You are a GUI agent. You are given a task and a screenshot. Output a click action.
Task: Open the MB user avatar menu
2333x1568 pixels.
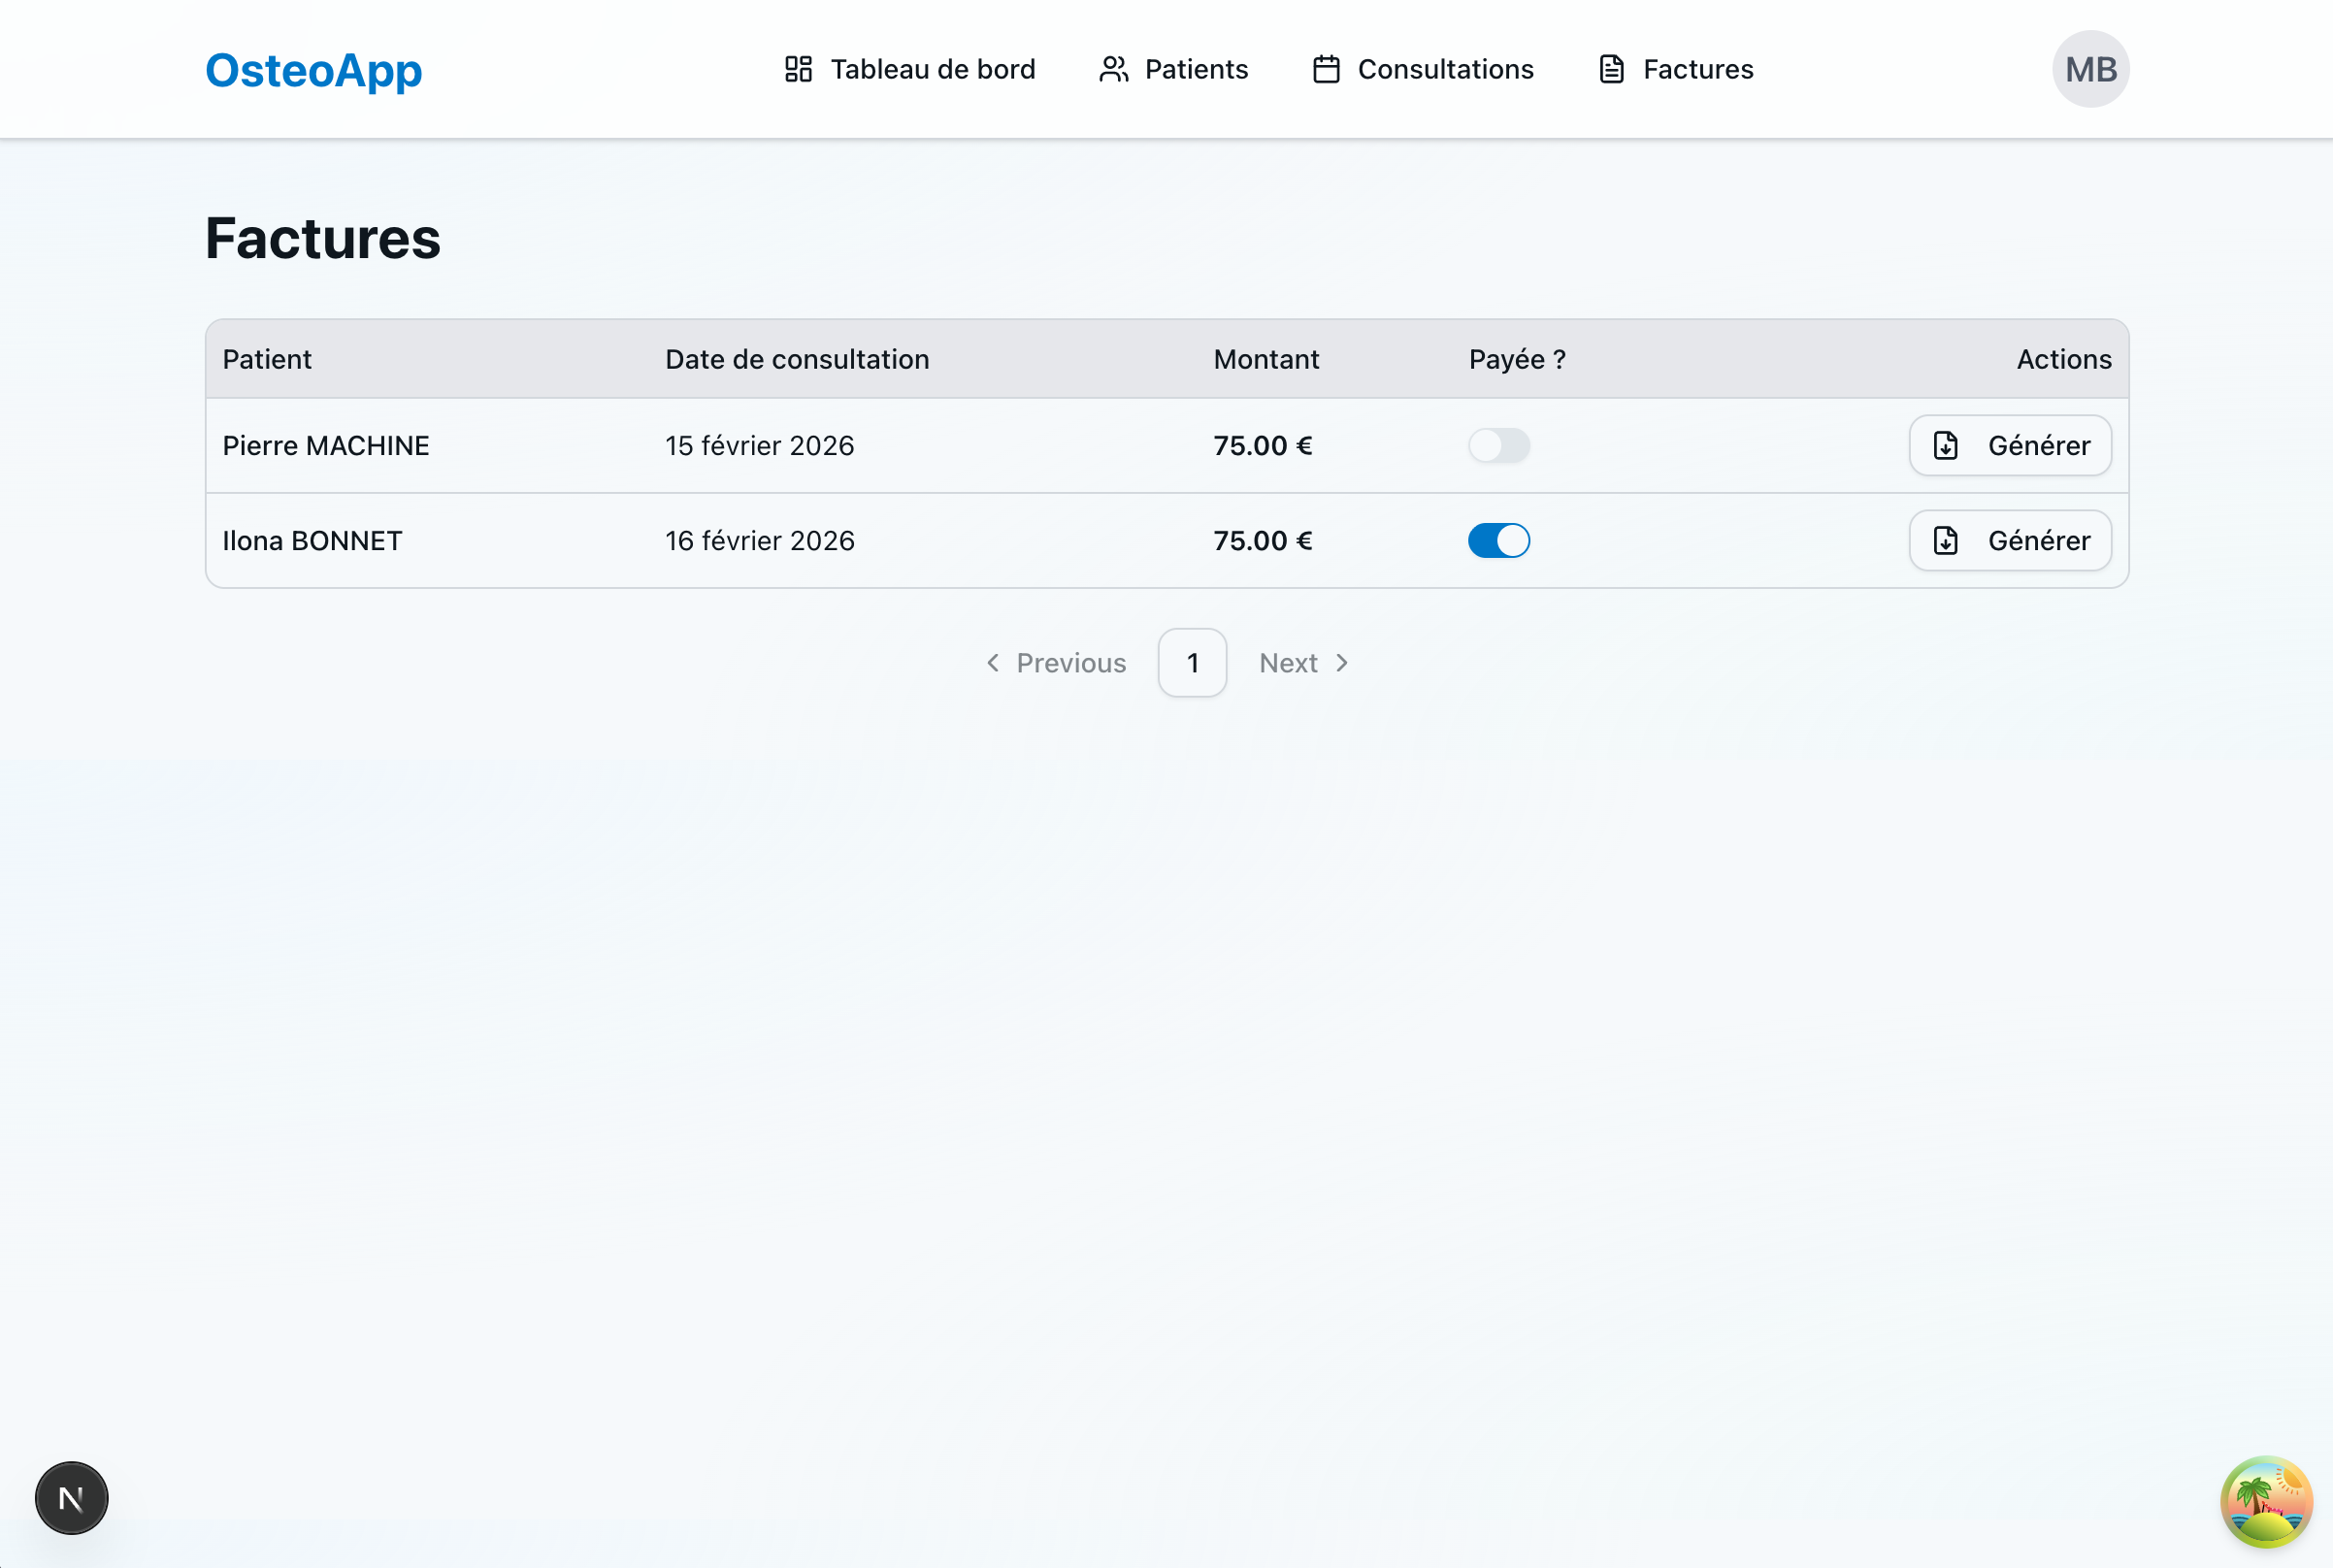click(2090, 69)
